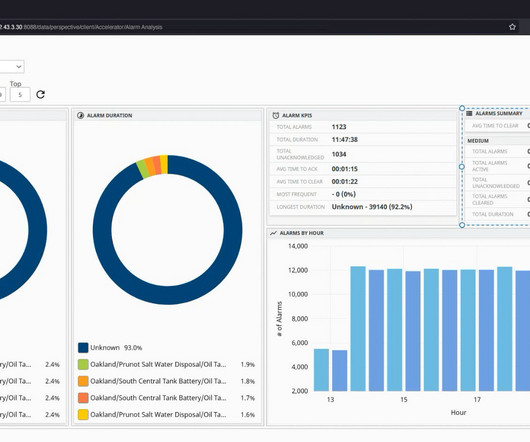Click the bar for hour 13 in chart
Image resolution: width=530 pixels, height=442 pixels.
pyautogui.click(x=321, y=370)
